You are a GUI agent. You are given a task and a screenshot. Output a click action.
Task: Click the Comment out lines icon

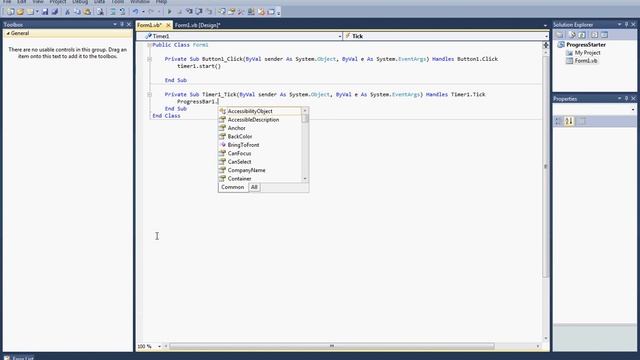pos(113,12)
